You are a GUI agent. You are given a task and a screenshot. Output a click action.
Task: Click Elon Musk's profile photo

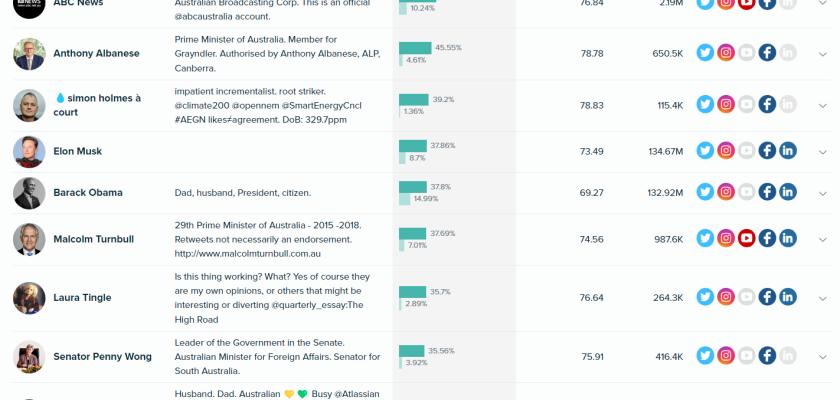29,151
